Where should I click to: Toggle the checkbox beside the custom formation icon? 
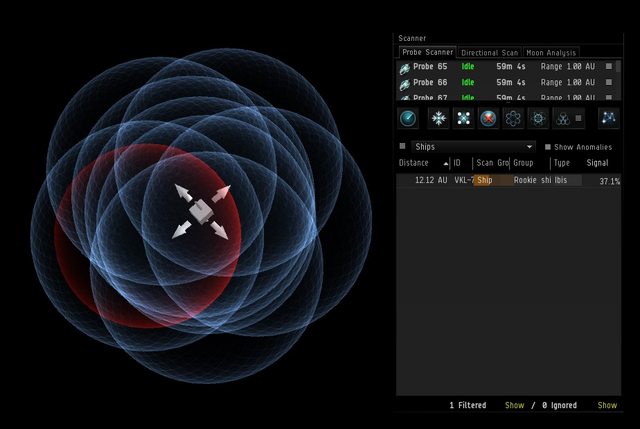click(x=578, y=118)
